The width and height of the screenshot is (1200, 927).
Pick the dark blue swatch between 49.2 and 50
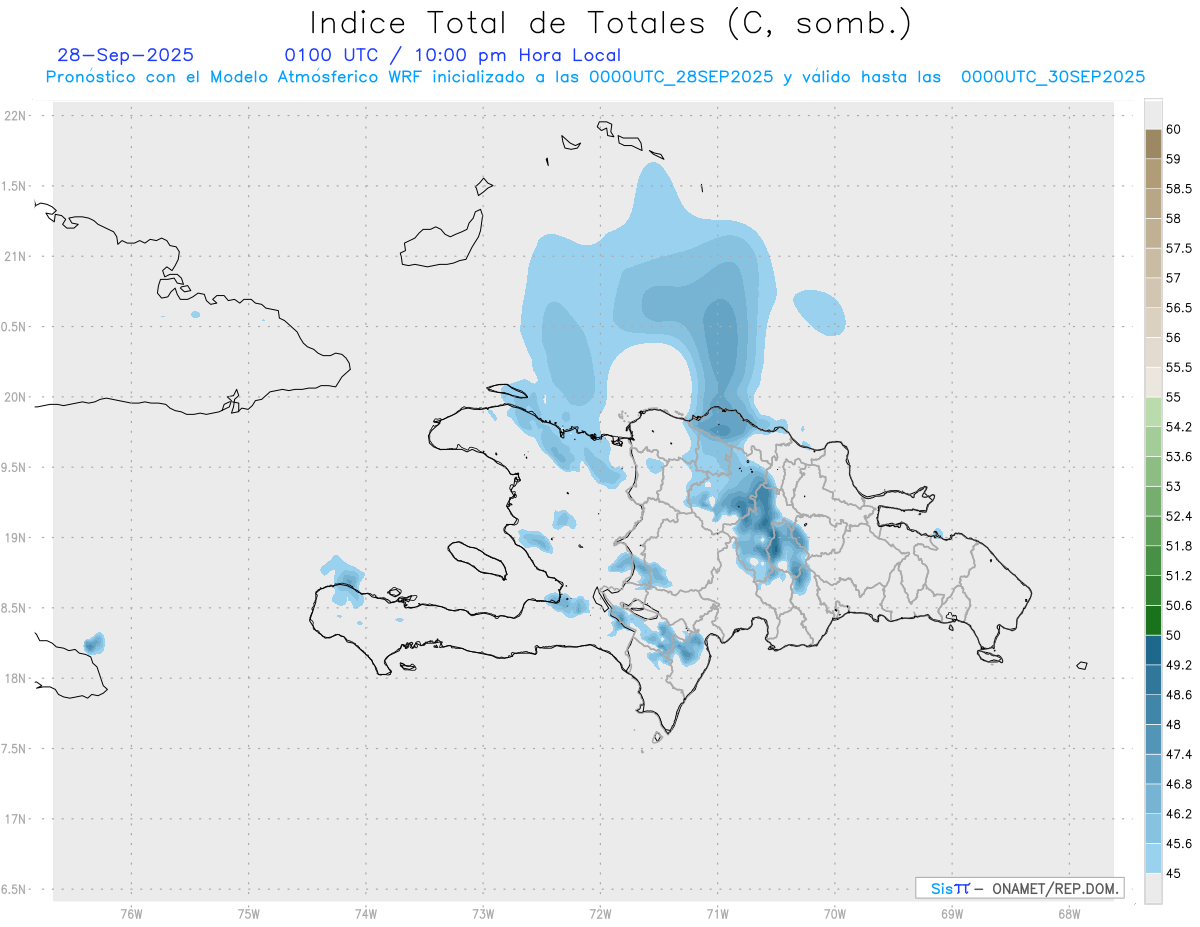click(1153, 650)
